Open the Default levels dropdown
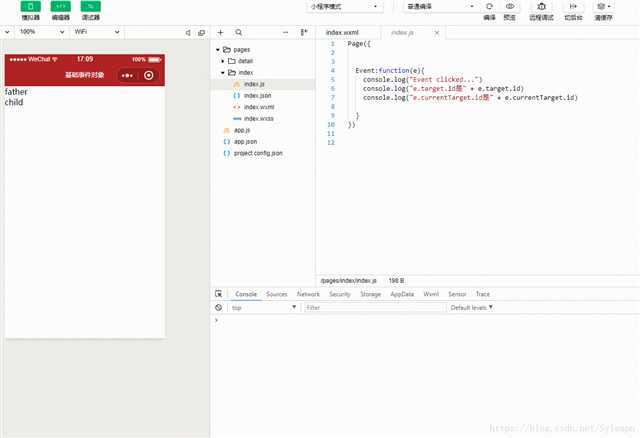This screenshot has height=438, width=640. tap(471, 308)
